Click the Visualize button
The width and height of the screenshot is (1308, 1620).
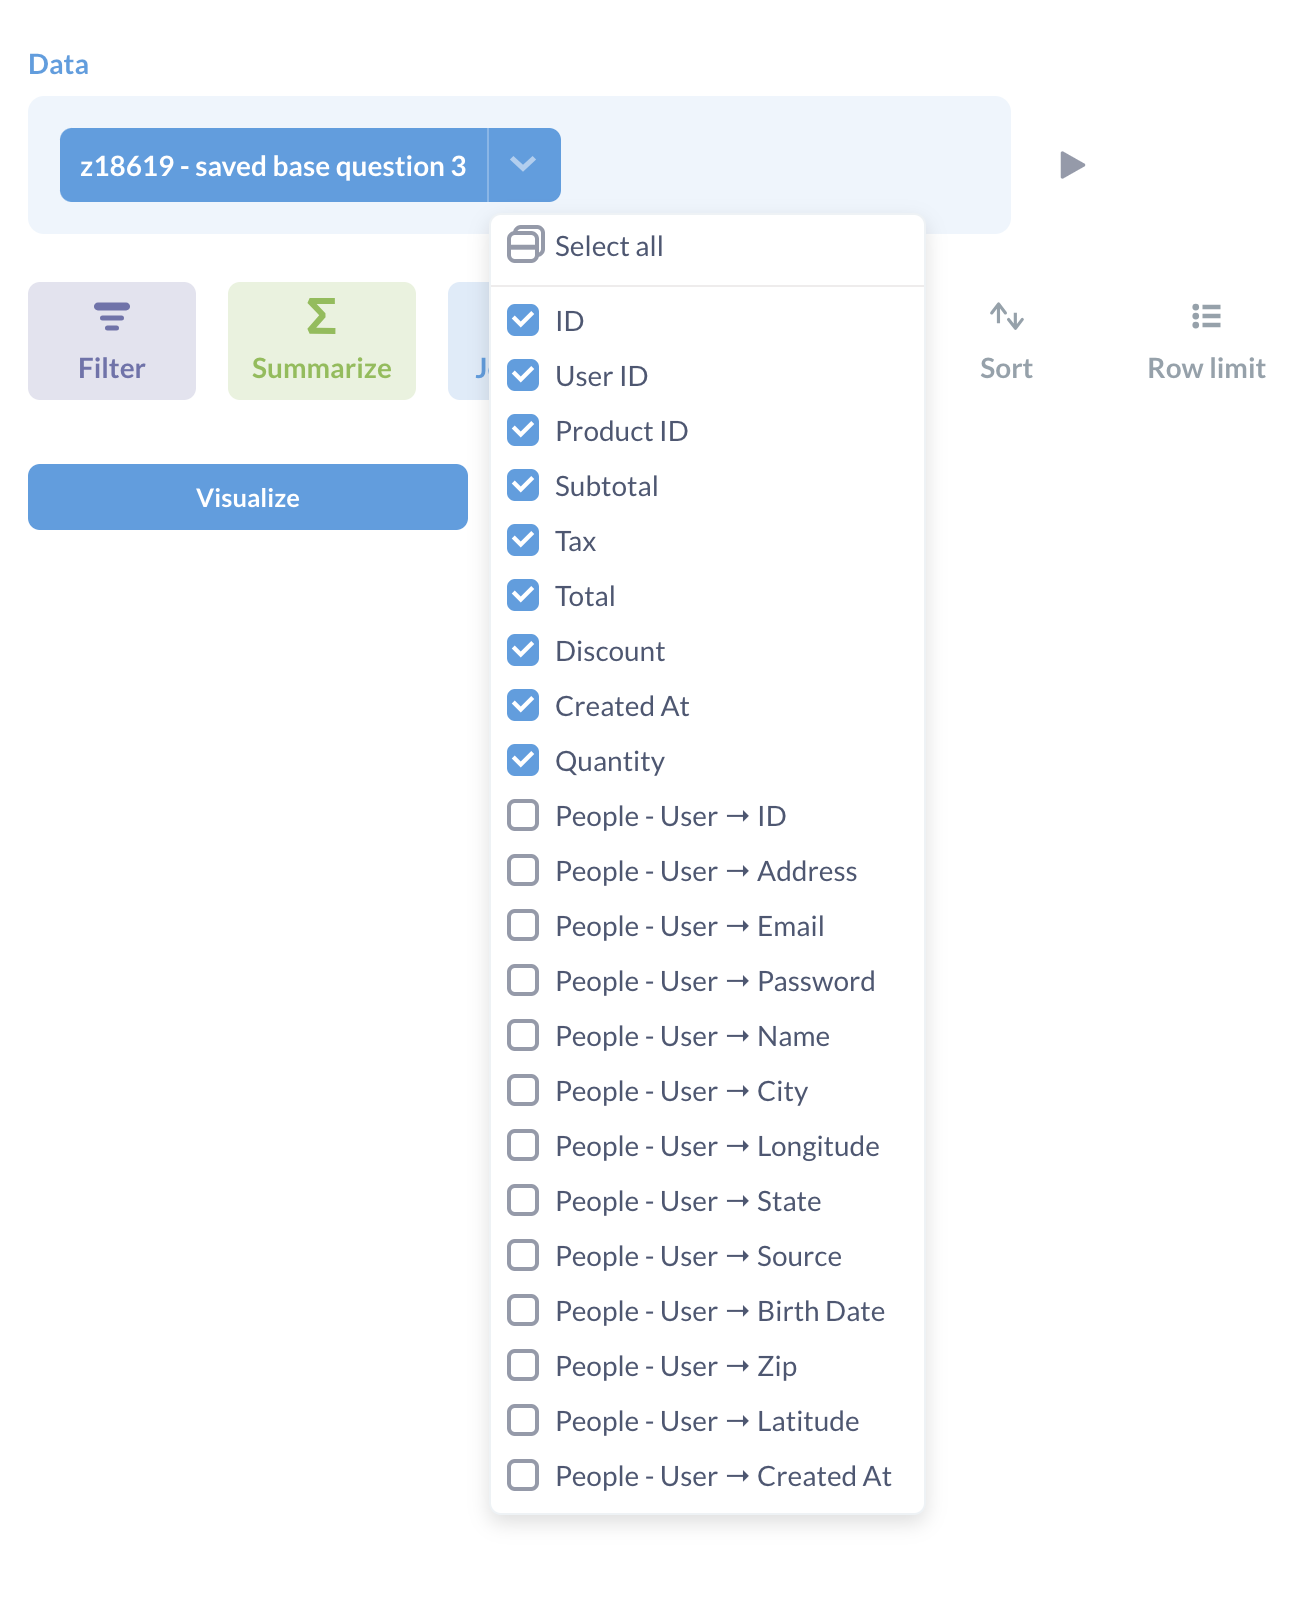[x=248, y=497]
